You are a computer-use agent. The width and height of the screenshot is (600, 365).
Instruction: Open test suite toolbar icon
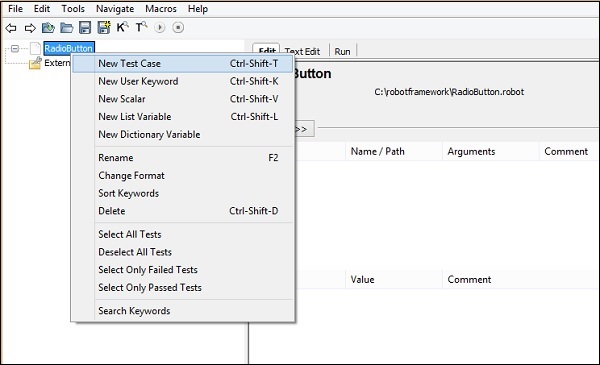click(48, 28)
